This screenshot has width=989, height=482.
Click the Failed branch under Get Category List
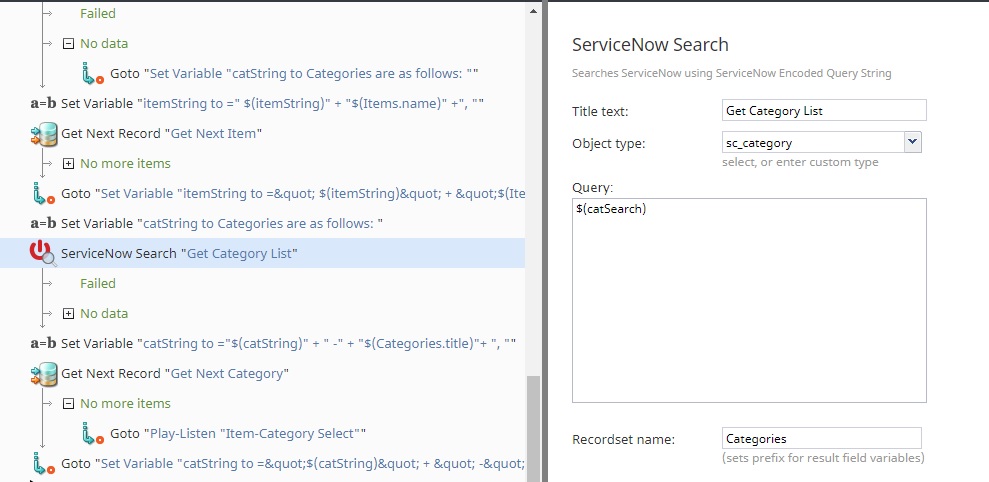coord(98,283)
